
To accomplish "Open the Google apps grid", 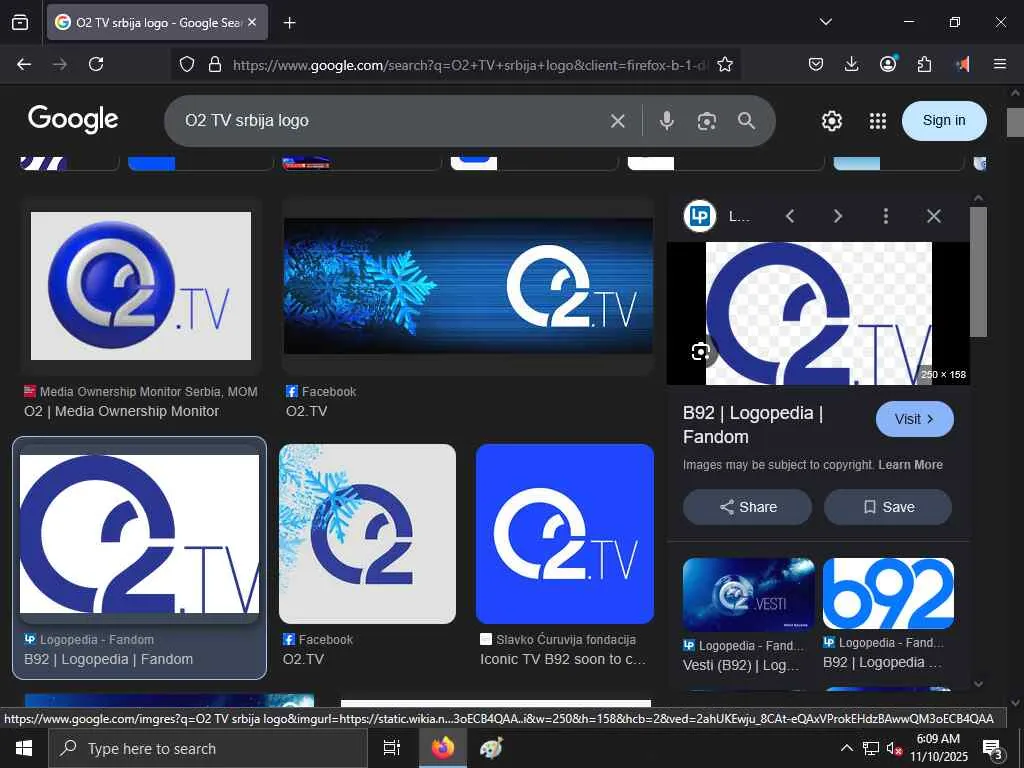I will click(x=878, y=121).
